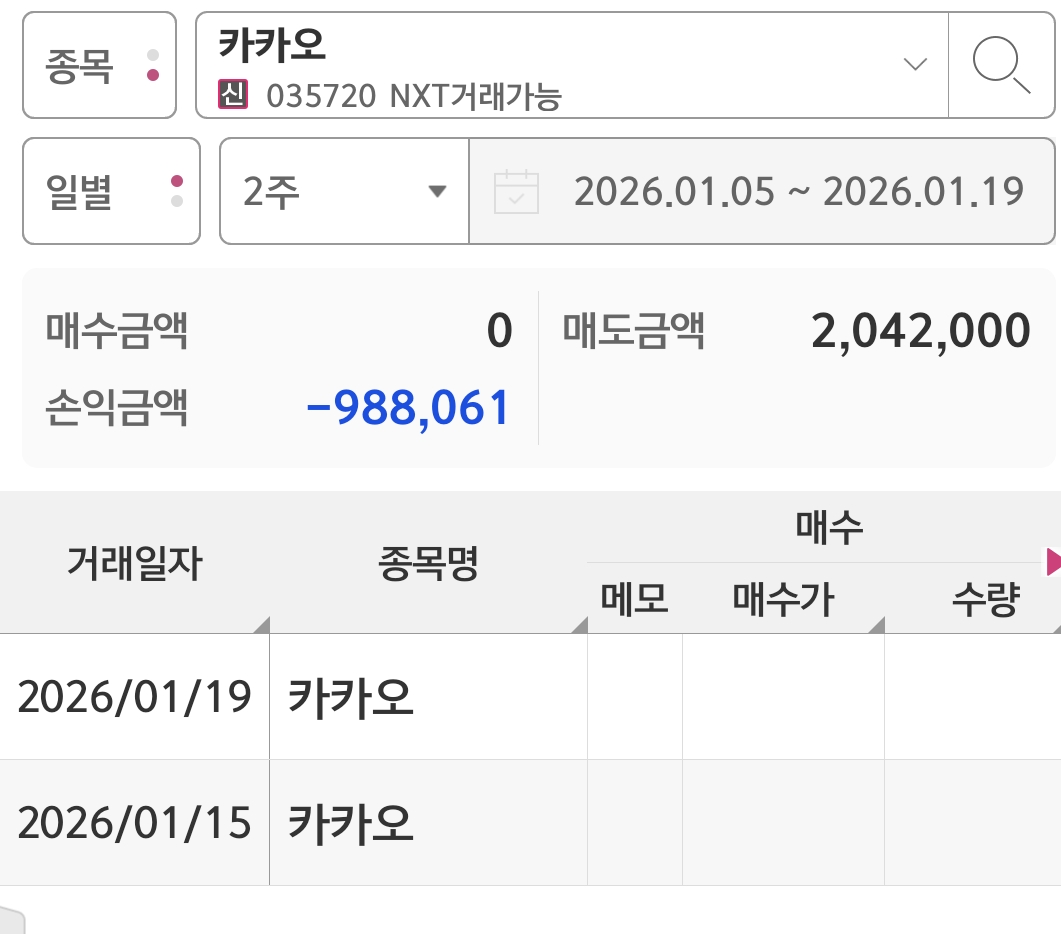Click sort triangle on 매수가 column

tap(876, 625)
